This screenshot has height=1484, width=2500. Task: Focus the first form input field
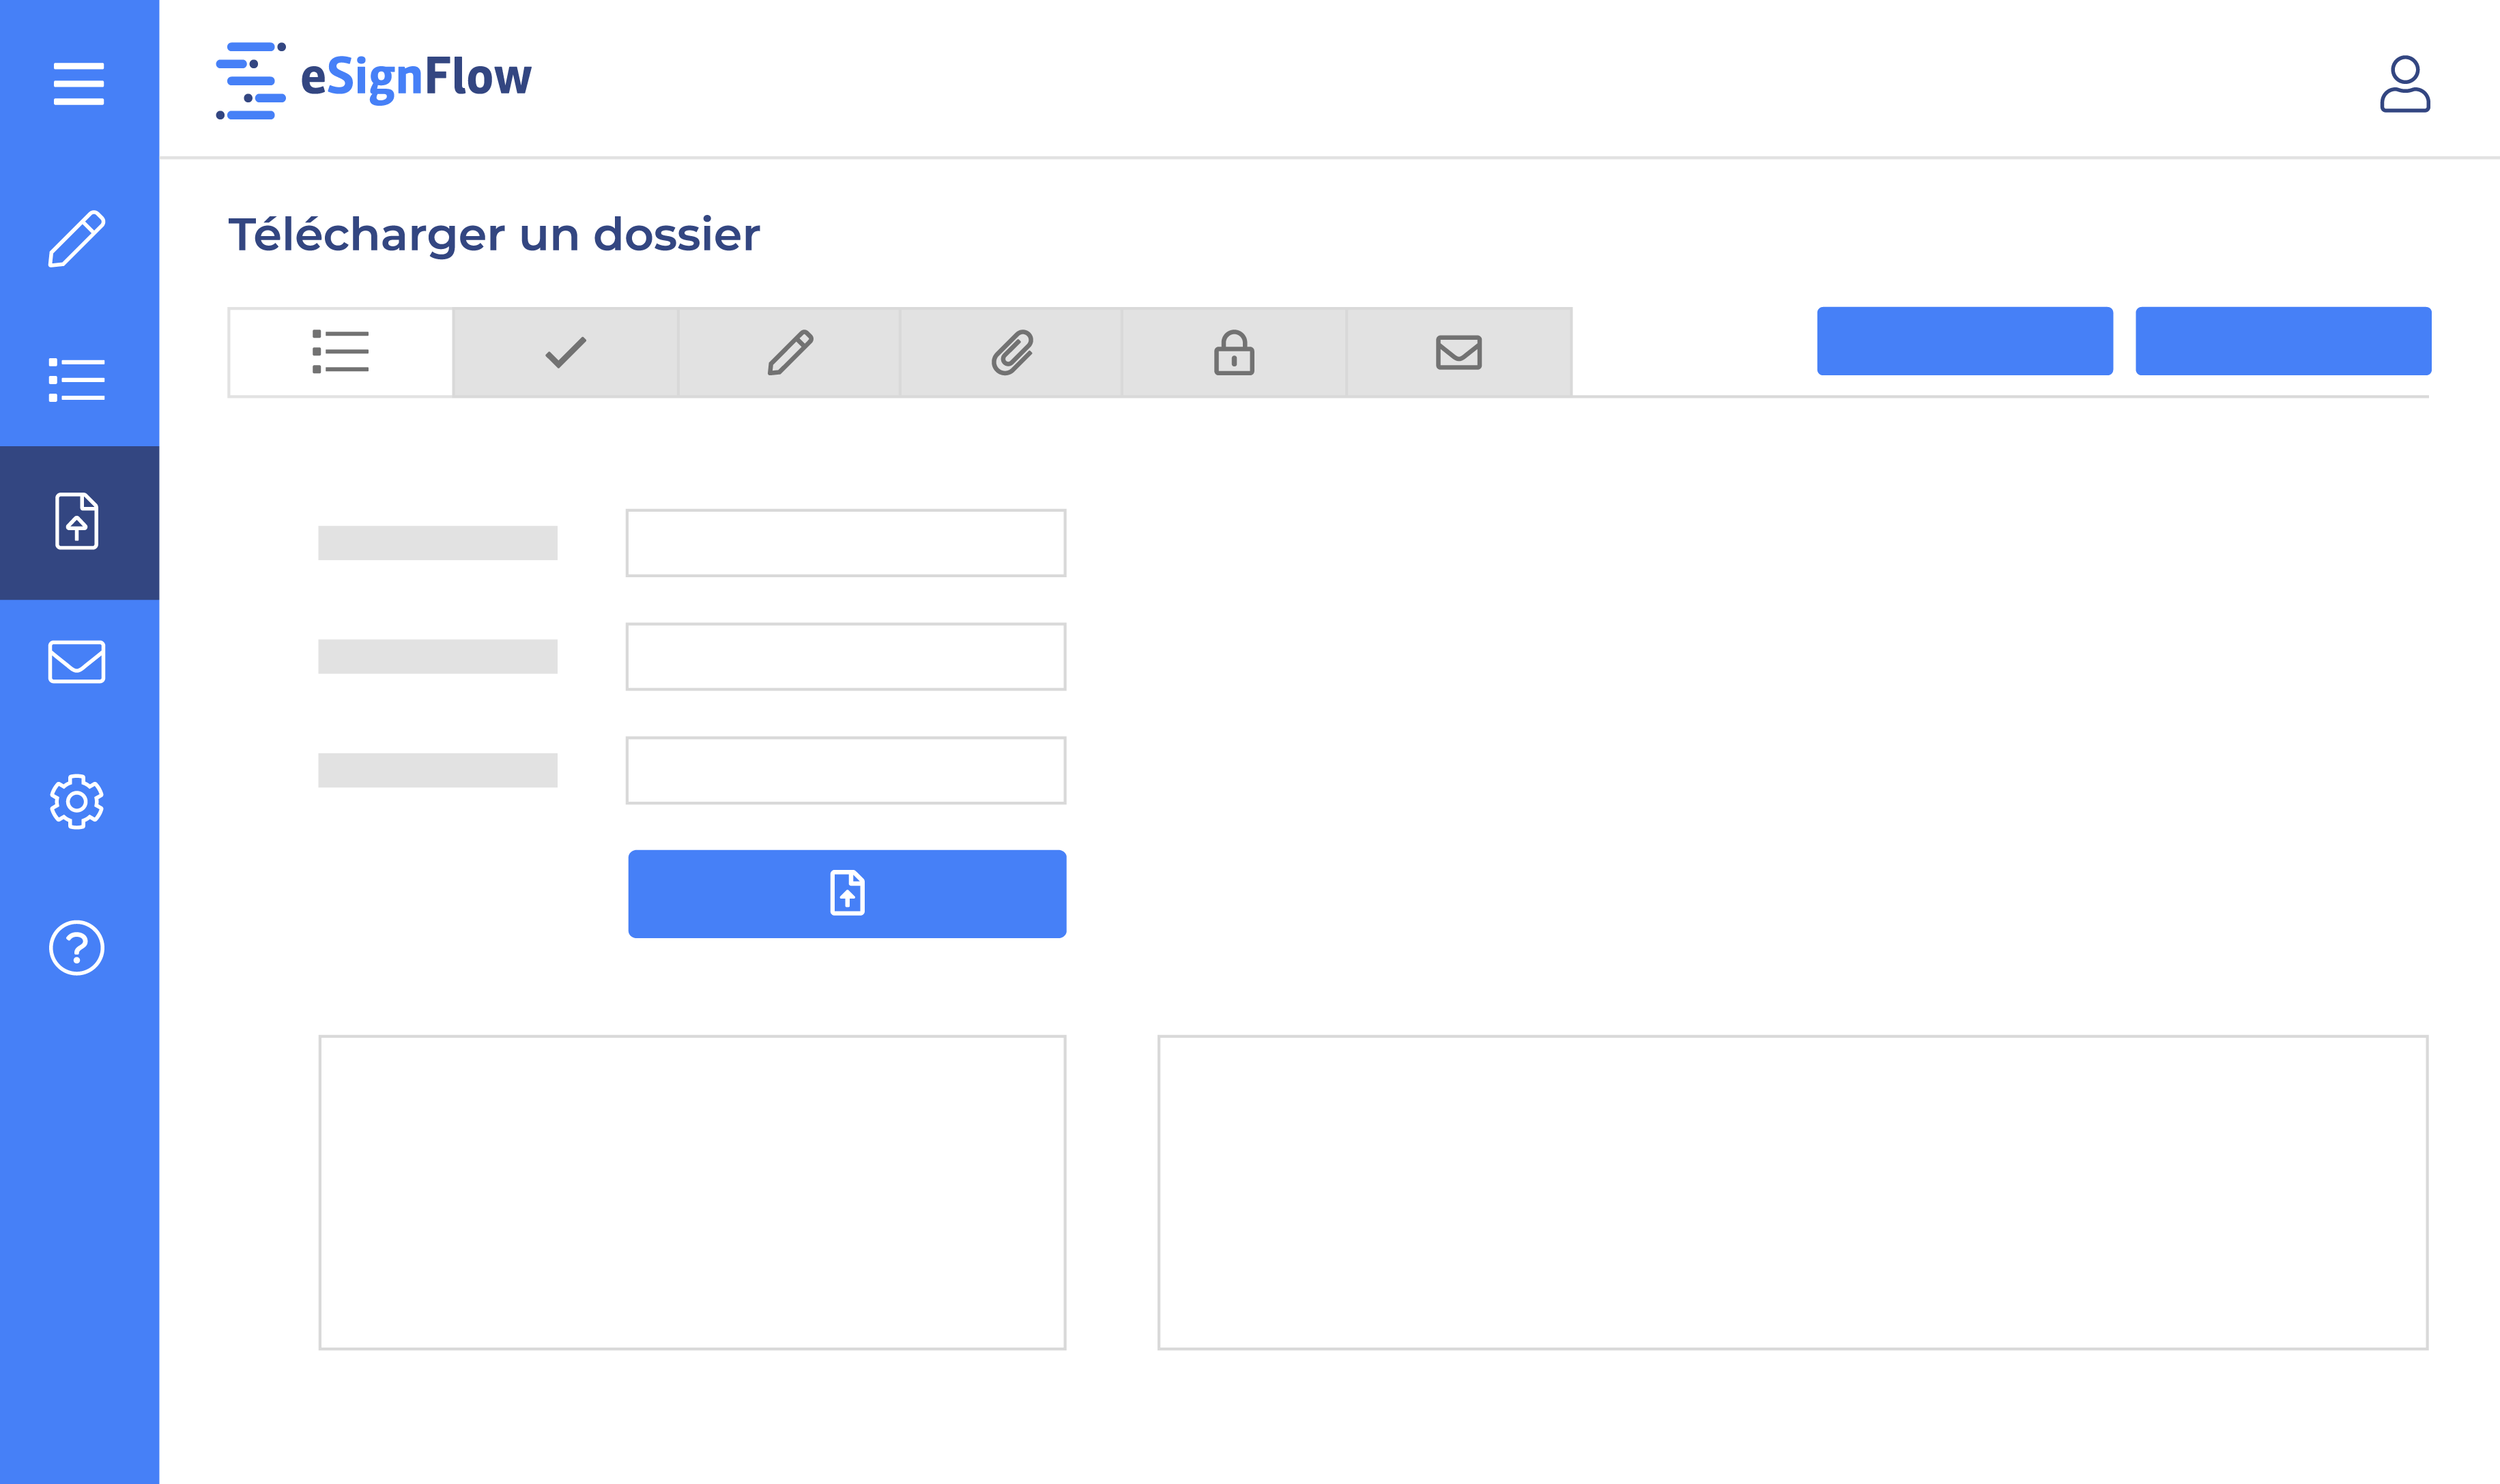846,543
